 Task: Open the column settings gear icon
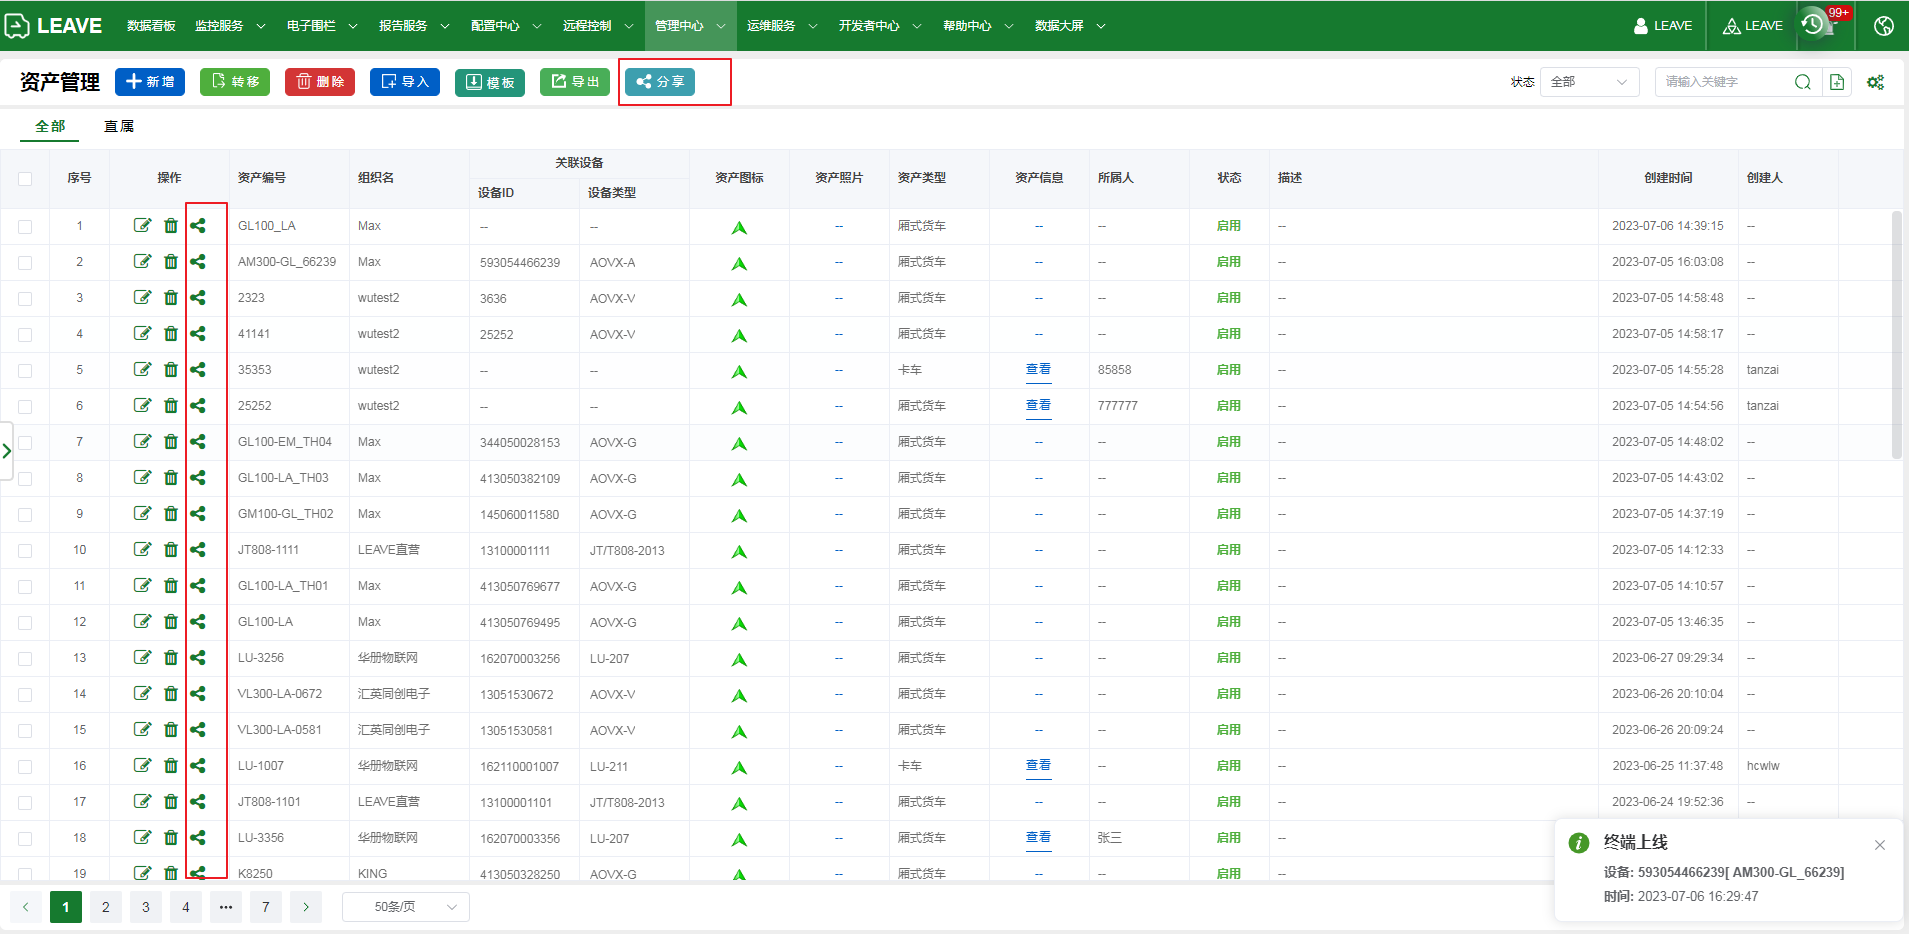1875,82
